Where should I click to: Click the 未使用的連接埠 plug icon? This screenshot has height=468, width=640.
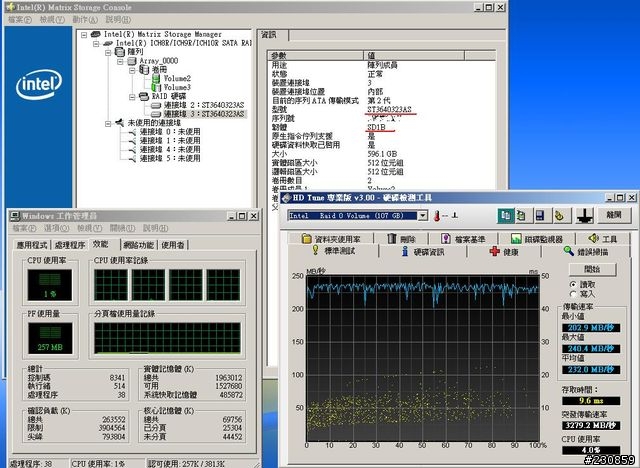pos(119,122)
